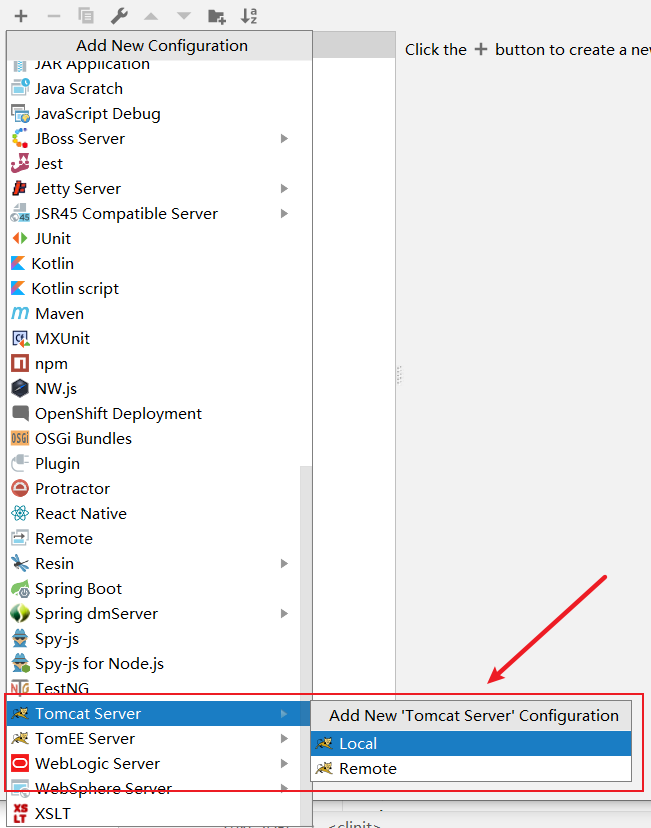The width and height of the screenshot is (651, 828).
Task: Expand the TomEE Server submenu arrow
Action: (284, 738)
